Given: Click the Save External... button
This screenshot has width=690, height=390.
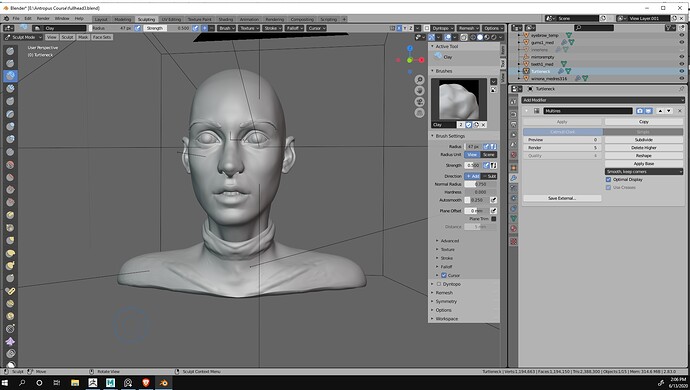Looking at the screenshot, I should [562, 198].
